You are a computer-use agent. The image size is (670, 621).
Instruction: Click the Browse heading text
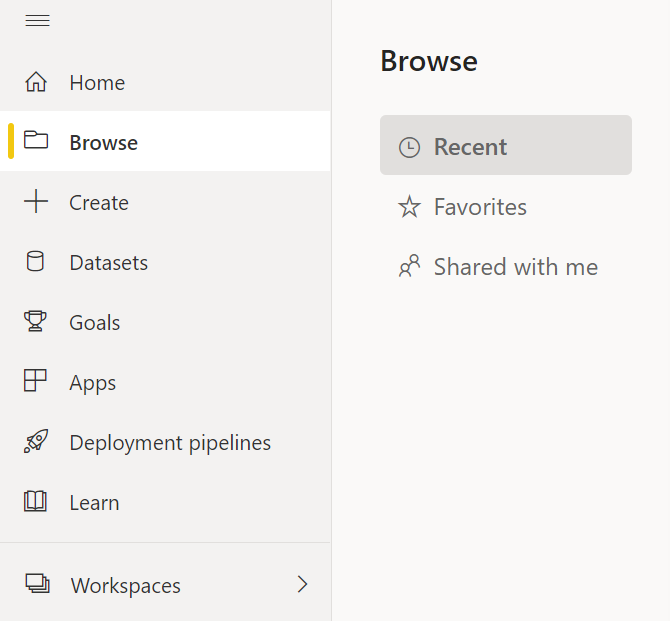pos(429,61)
